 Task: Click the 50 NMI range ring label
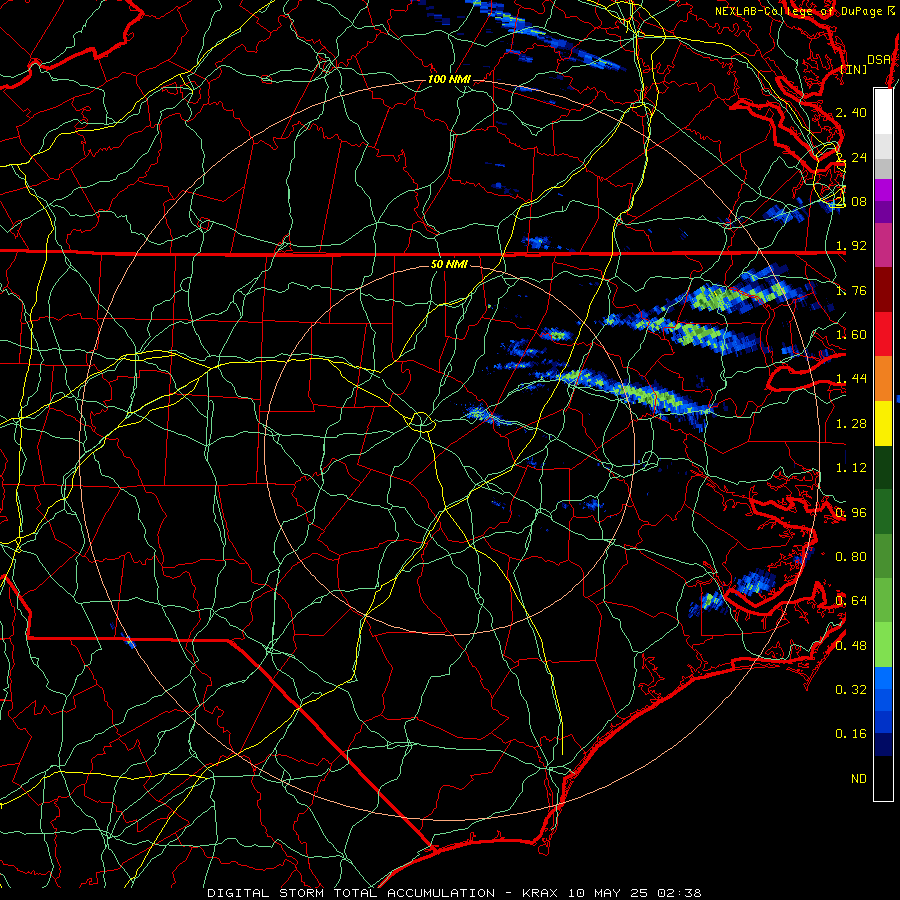pyautogui.click(x=449, y=264)
